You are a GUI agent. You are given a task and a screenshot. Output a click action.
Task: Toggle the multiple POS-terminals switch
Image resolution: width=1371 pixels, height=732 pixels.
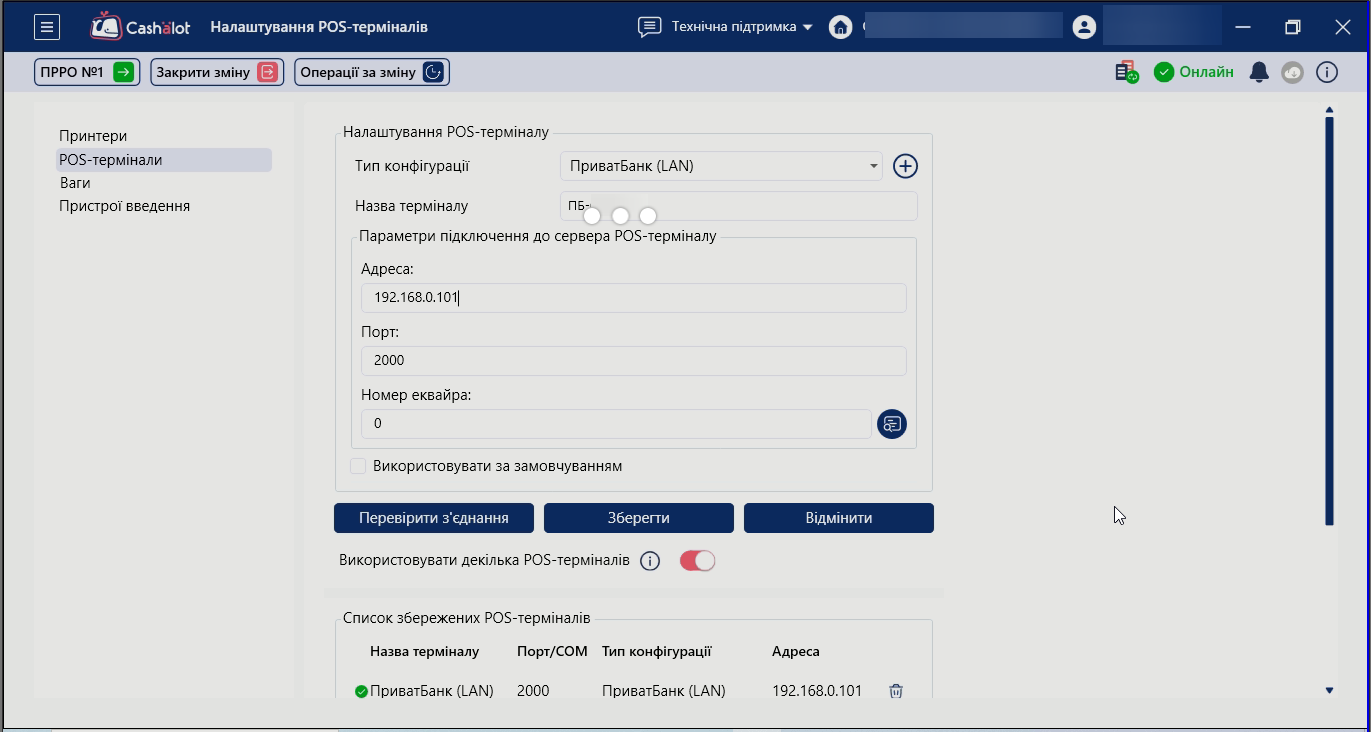click(697, 561)
